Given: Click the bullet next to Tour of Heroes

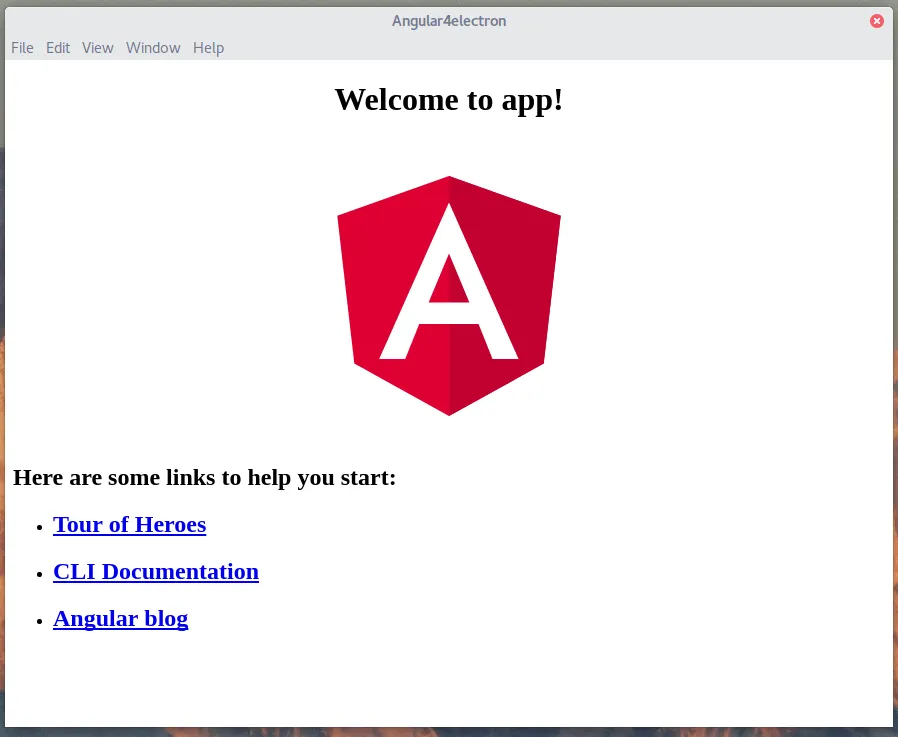Looking at the screenshot, I should tap(40, 527).
